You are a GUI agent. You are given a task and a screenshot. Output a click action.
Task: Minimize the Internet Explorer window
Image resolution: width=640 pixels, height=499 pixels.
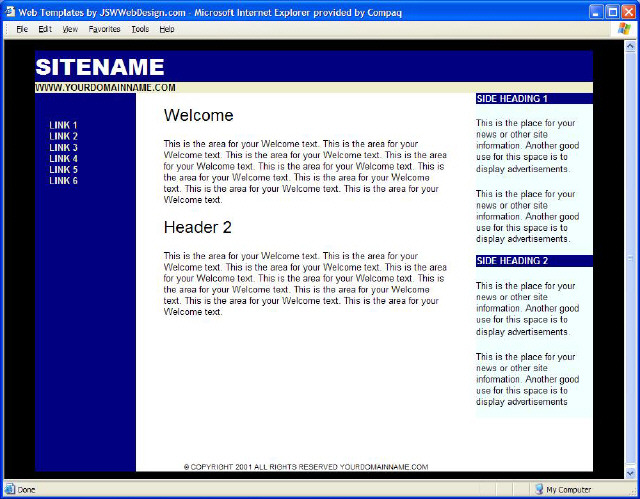pyautogui.click(x=596, y=12)
